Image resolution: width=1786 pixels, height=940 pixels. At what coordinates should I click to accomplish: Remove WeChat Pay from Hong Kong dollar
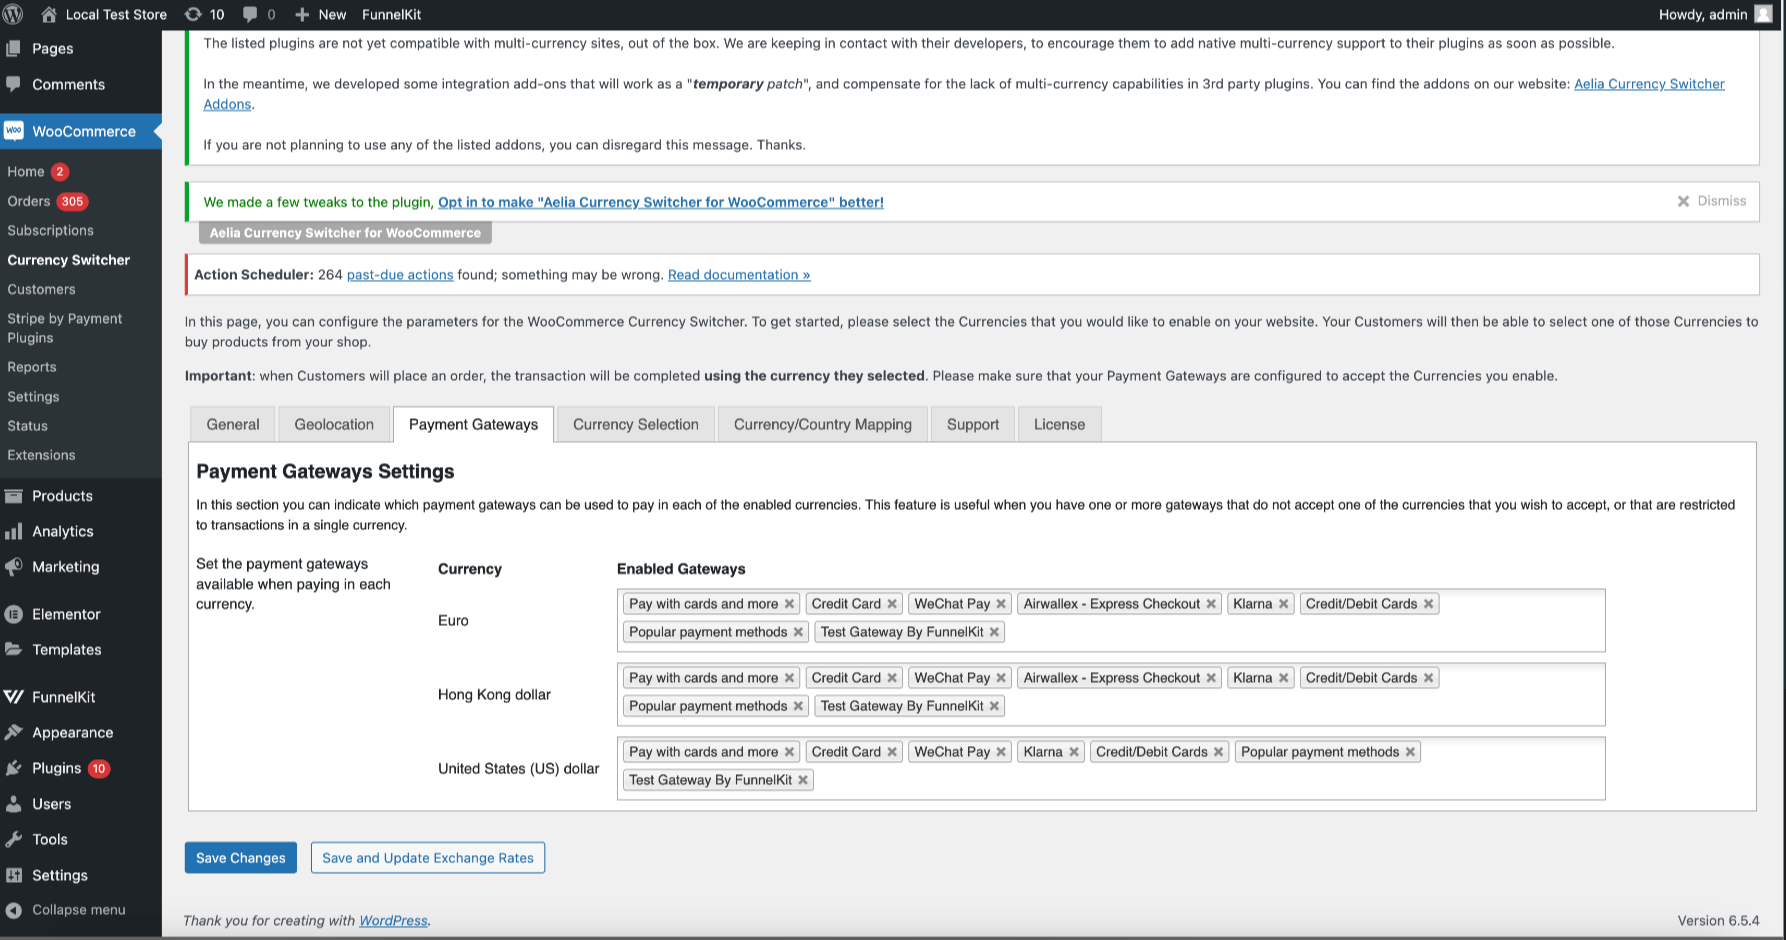(x=1001, y=678)
